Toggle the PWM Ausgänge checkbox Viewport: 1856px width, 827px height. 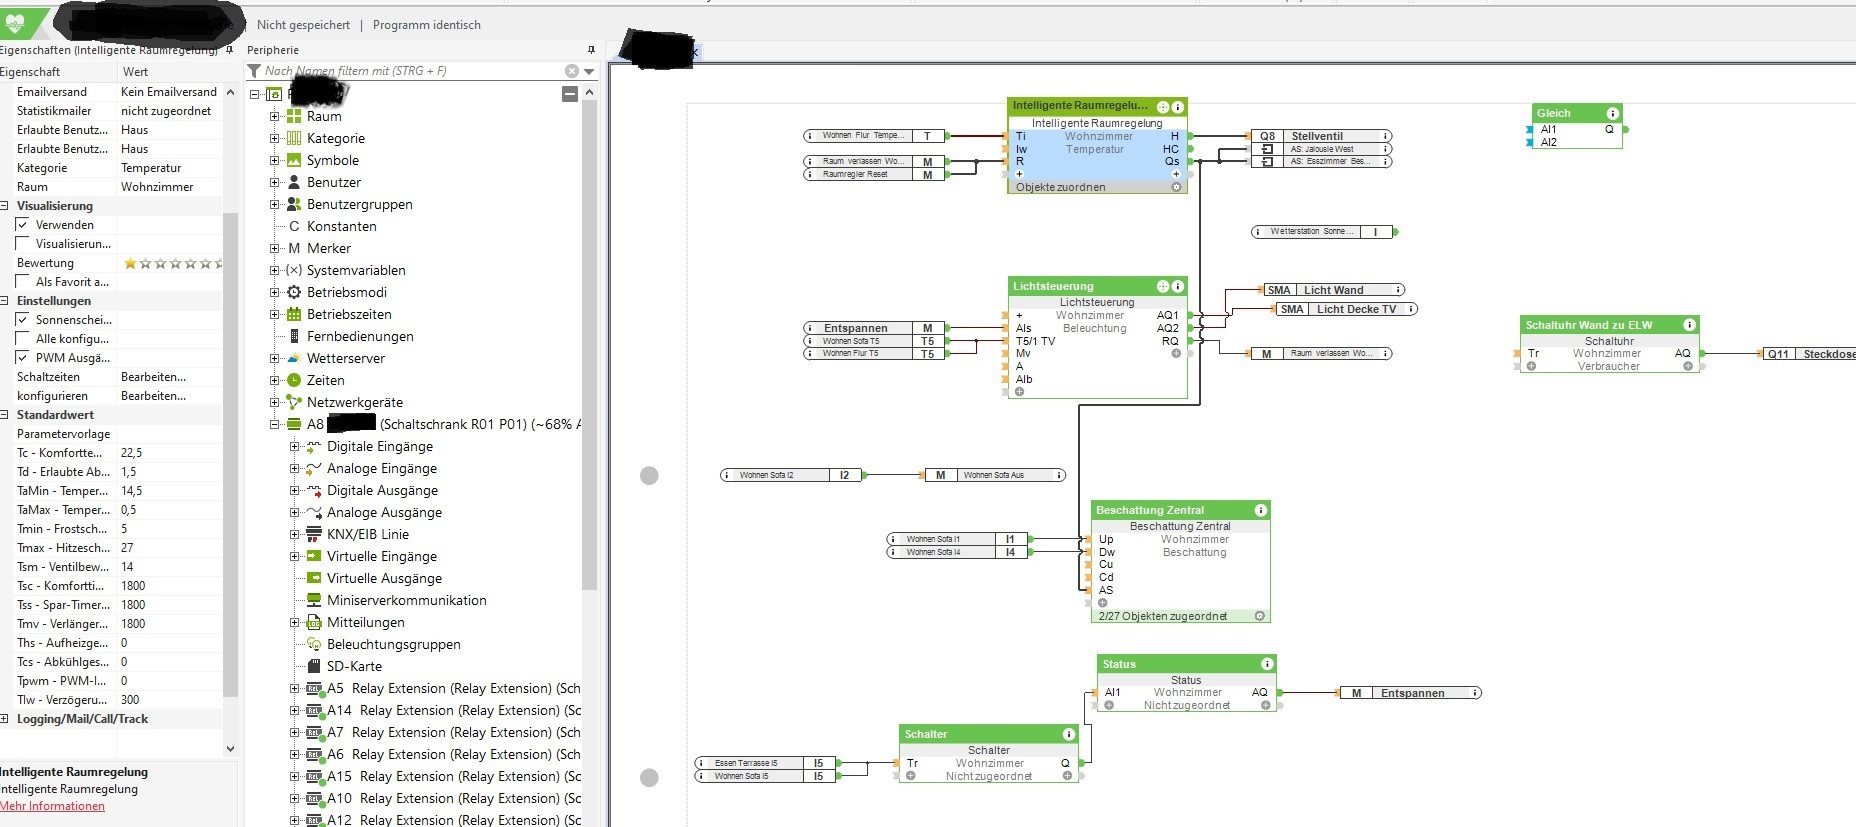[22, 358]
